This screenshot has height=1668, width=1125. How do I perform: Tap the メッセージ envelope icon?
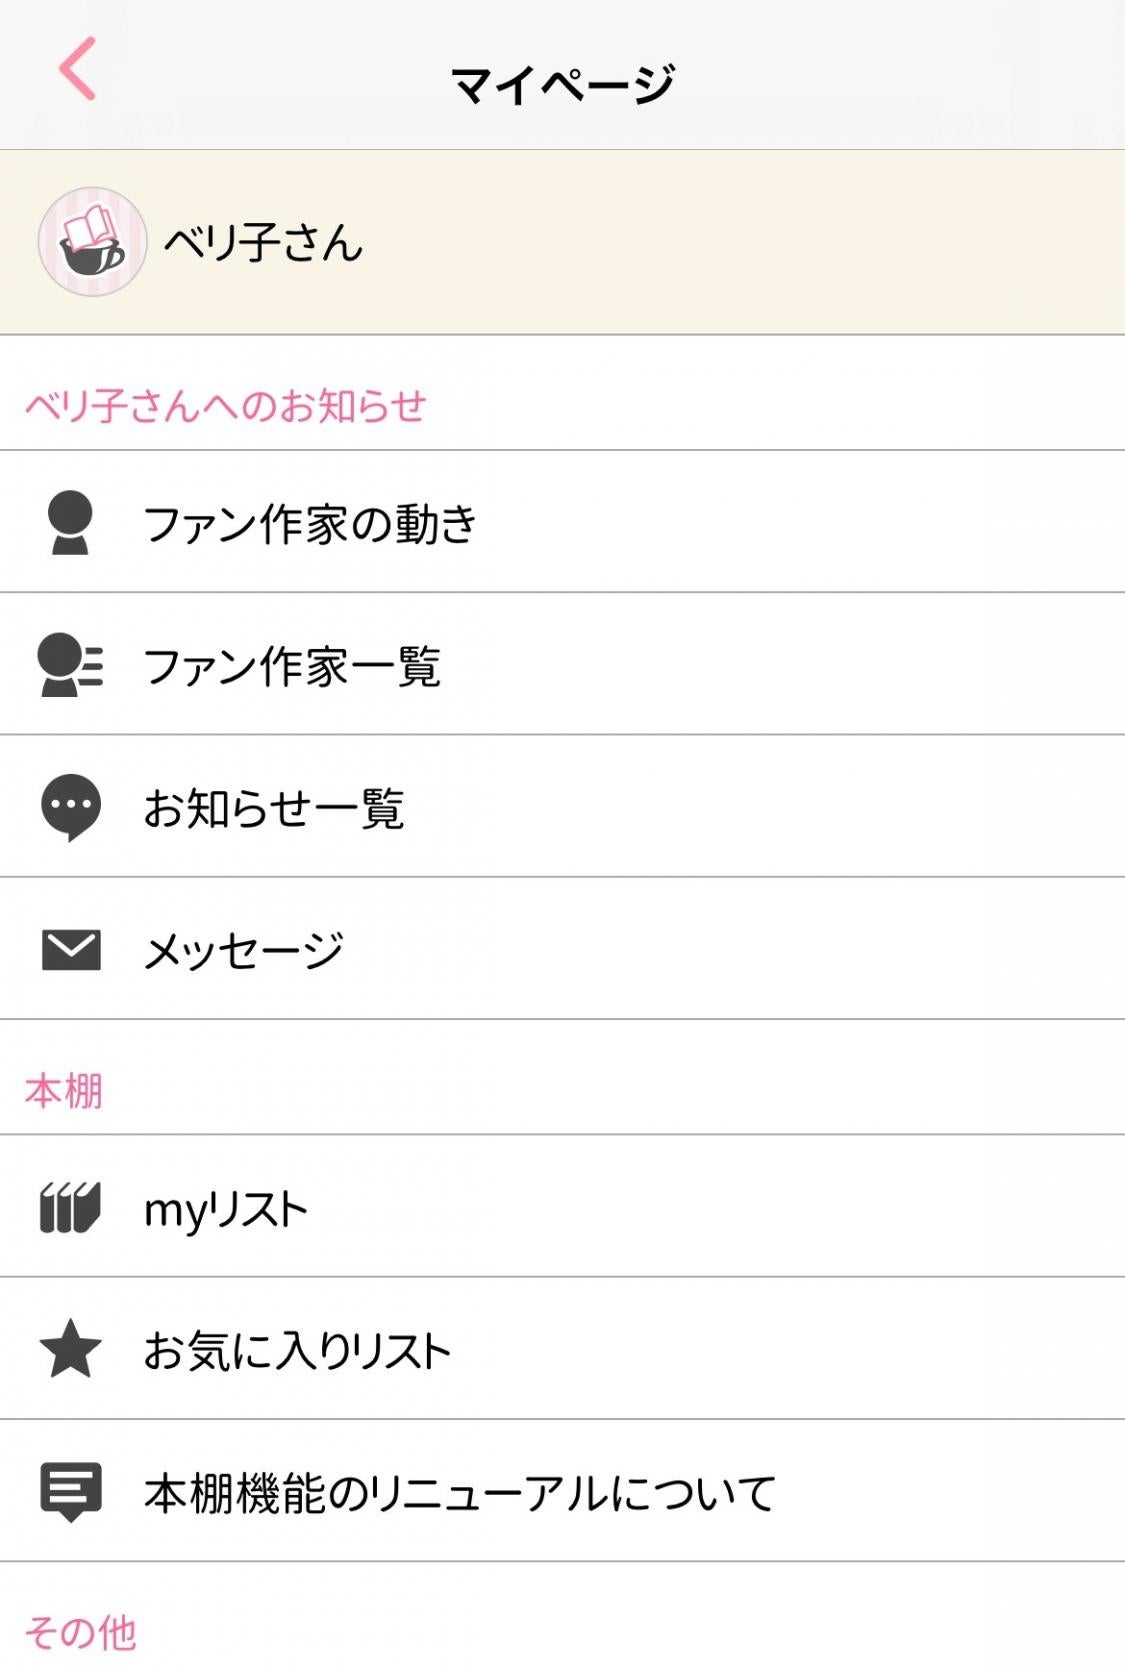(x=70, y=950)
